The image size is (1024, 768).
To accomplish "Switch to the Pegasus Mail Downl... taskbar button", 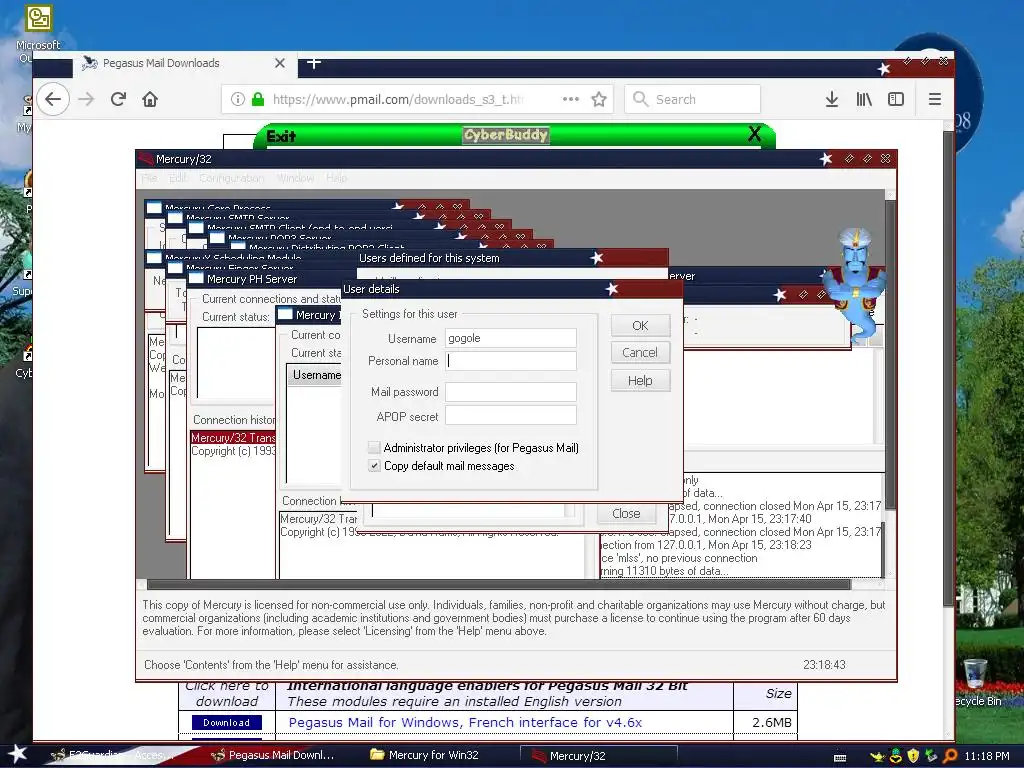I will [281, 756].
